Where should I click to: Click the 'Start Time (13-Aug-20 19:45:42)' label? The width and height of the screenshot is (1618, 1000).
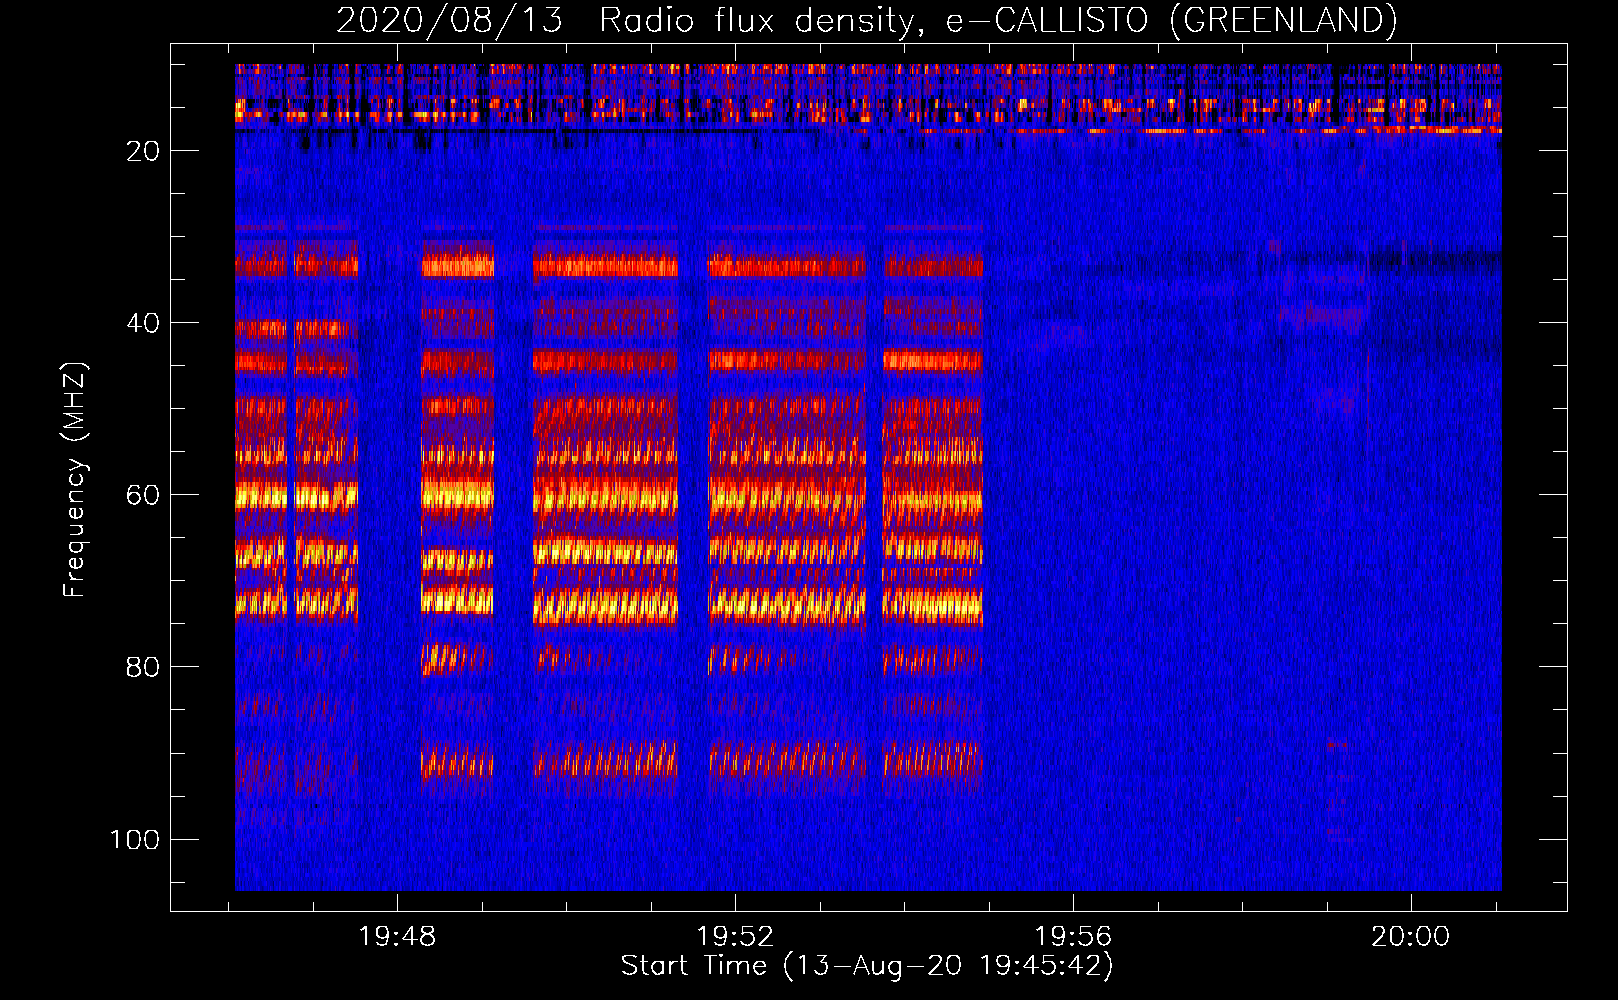coord(867,966)
